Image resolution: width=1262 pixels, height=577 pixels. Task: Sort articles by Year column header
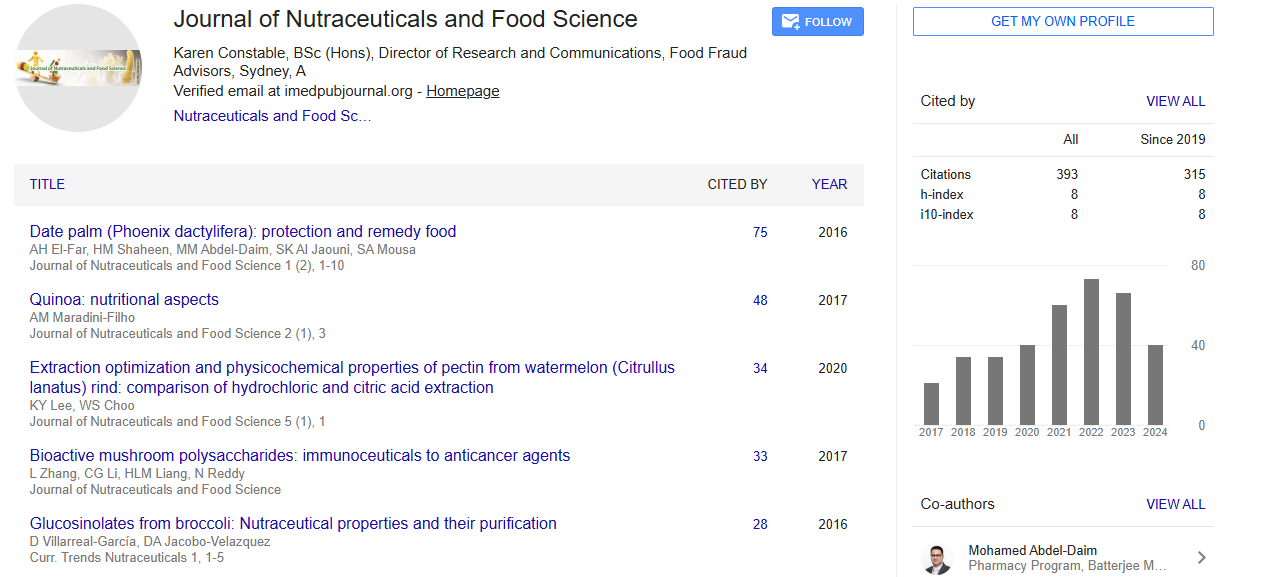[x=829, y=184]
